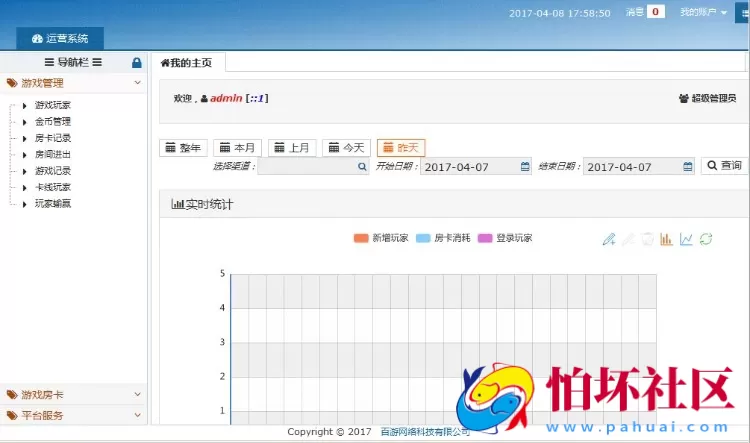Screen dimensions: 750x443
Task: Expand the 平台服务 section
Action: pos(74,415)
